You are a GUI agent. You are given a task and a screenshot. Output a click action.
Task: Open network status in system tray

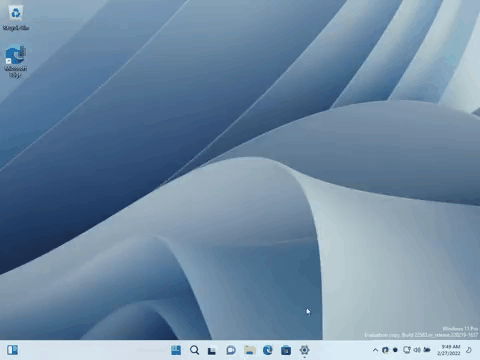point(407,350)
